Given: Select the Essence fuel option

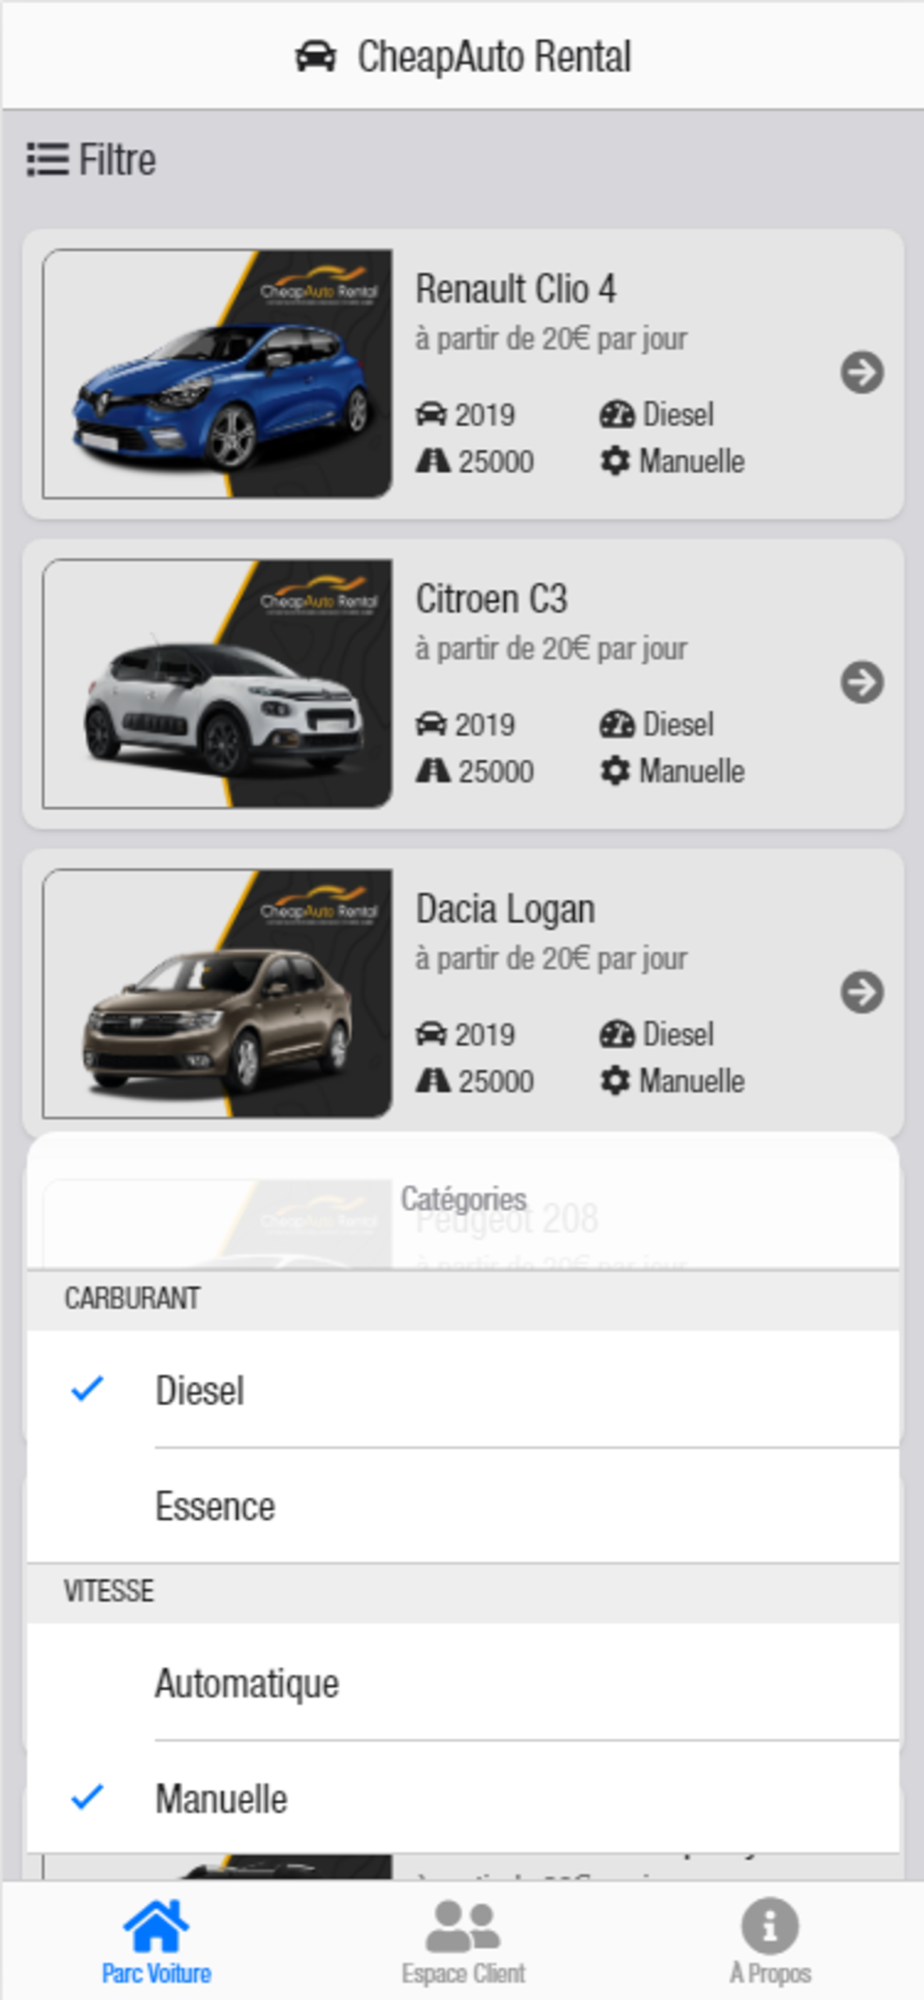Looking at the screenshot, I should click(463, 1506).
